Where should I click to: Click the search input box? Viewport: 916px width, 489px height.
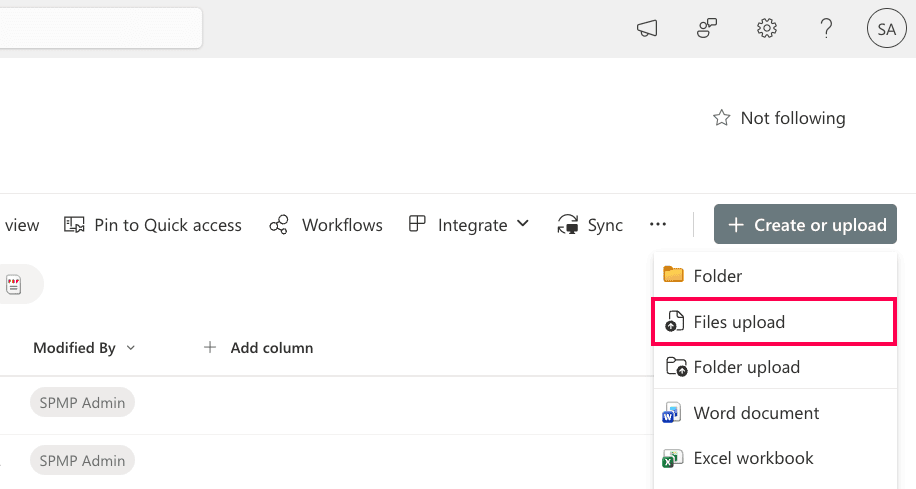[x=100, y=29]
